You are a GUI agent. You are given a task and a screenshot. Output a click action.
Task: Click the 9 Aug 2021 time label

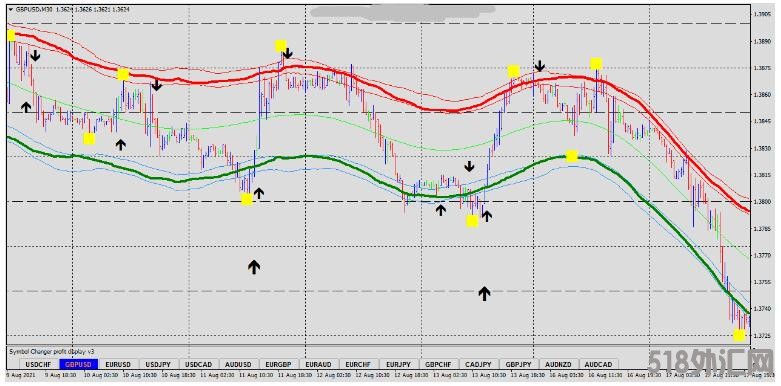point(20,374)
